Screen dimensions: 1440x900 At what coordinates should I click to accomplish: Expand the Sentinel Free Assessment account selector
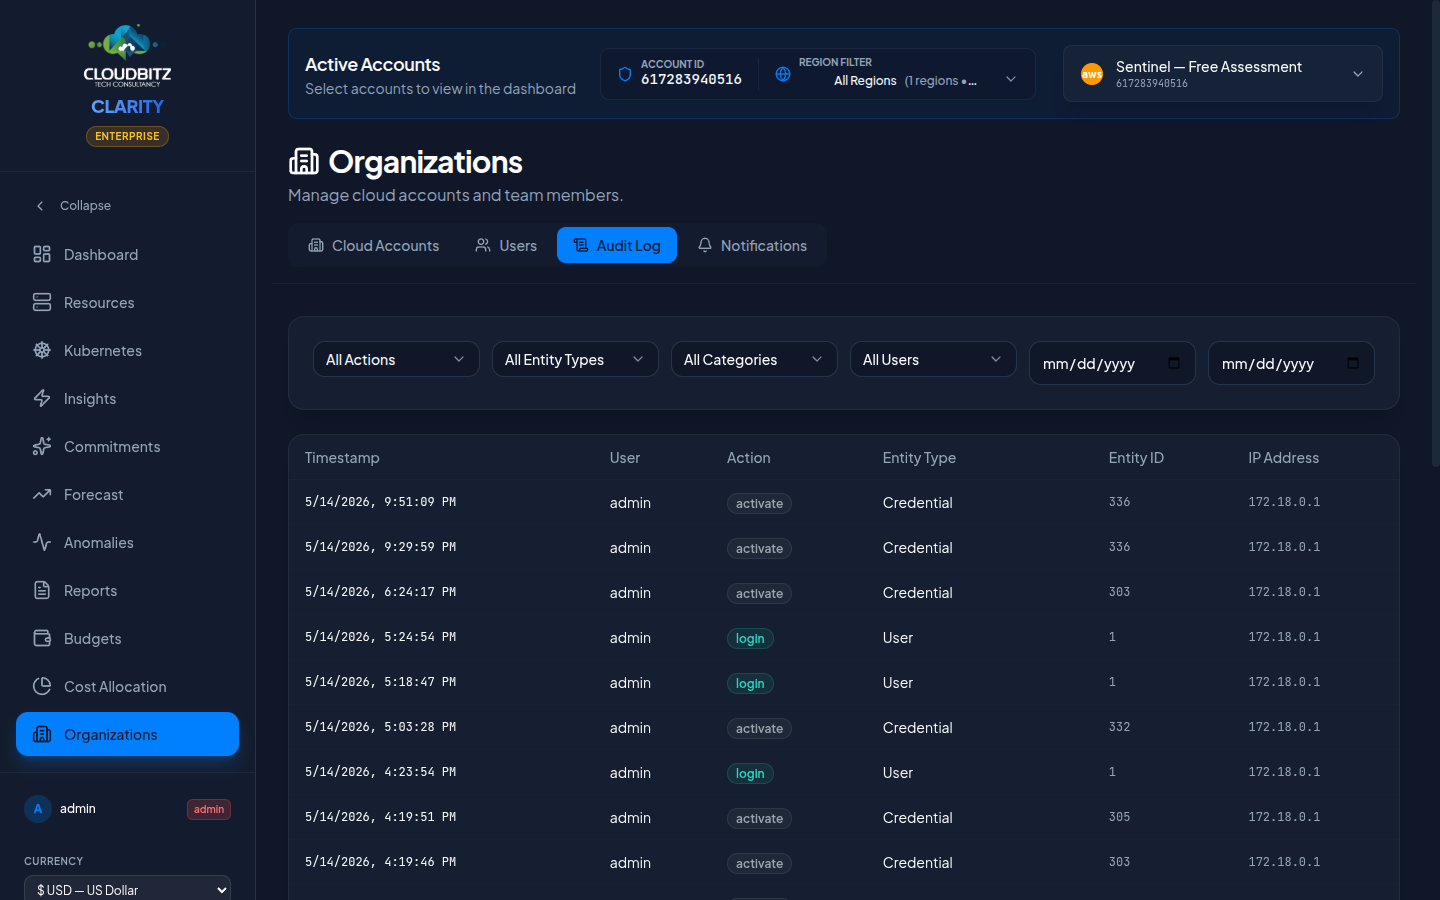pyautogui.click(x=1222, y=74)
